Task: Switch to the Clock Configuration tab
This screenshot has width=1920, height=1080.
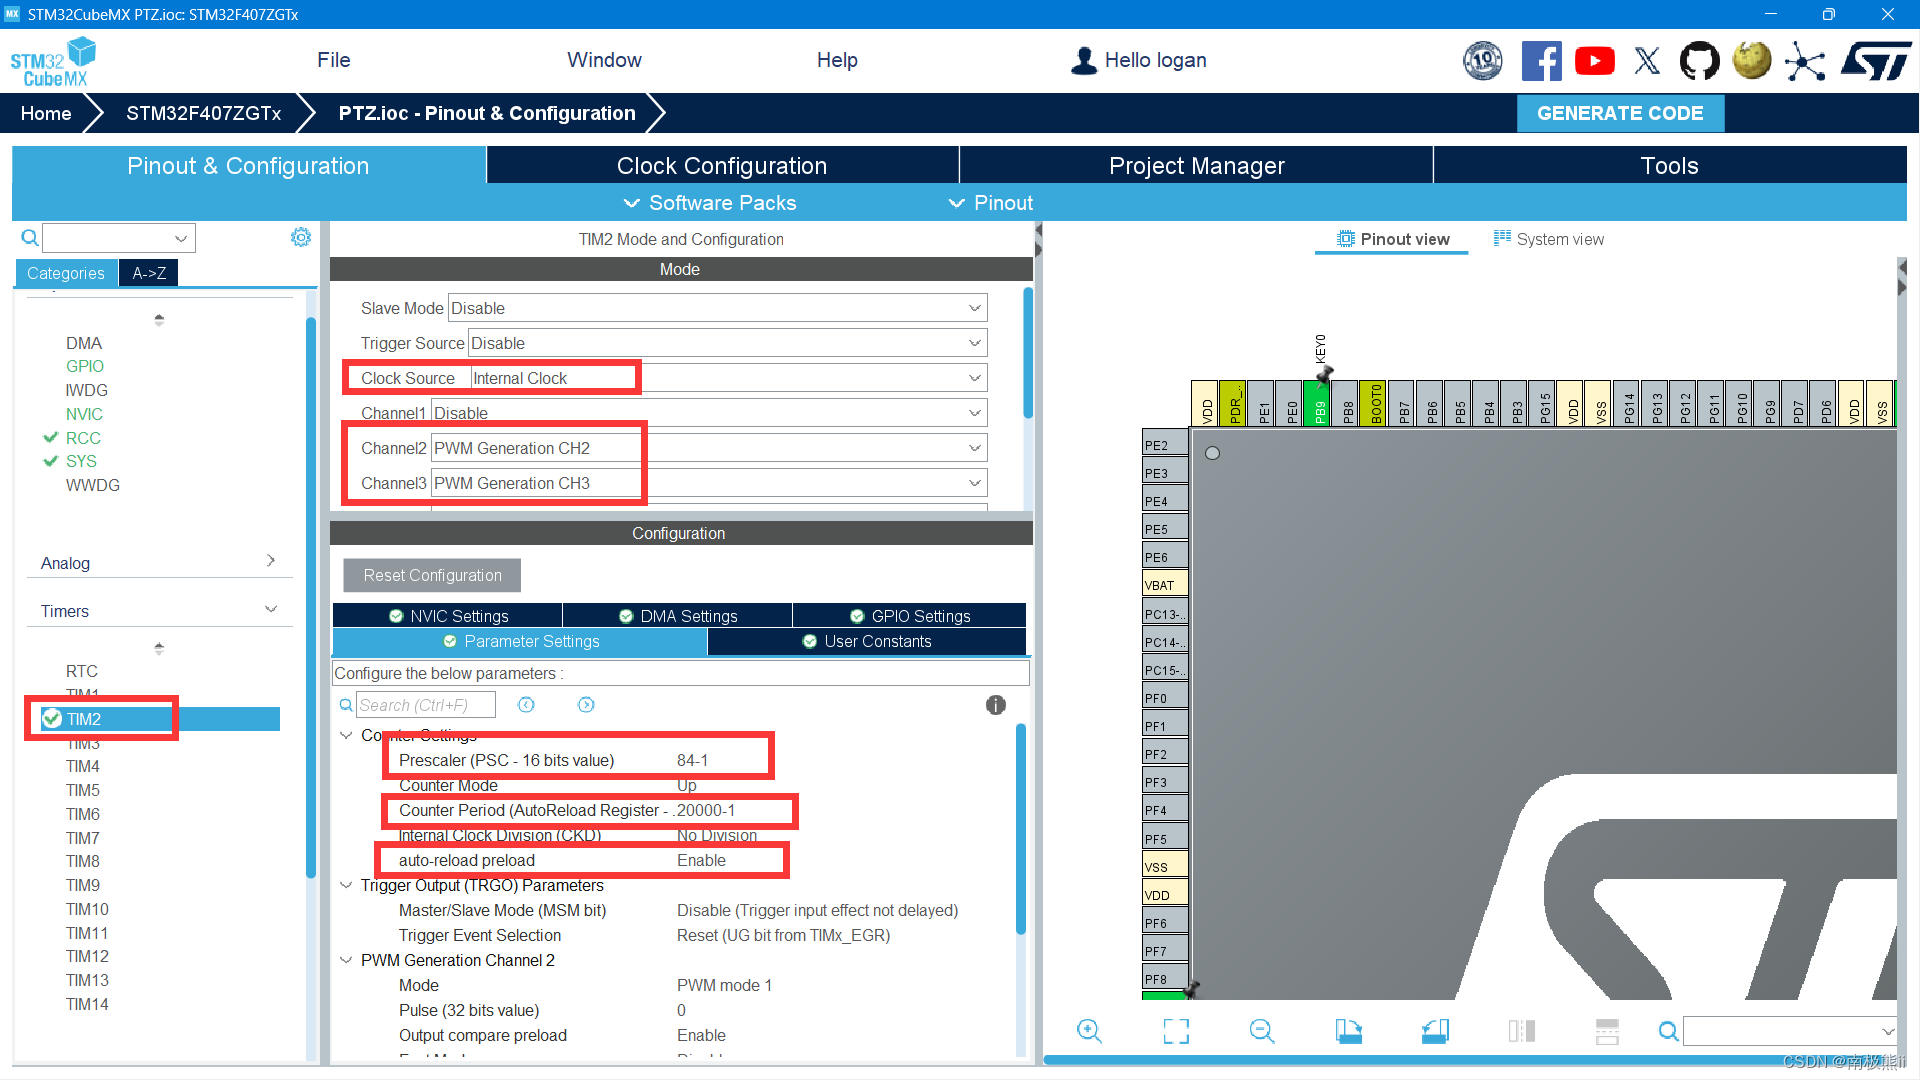Action: (722, 165)
